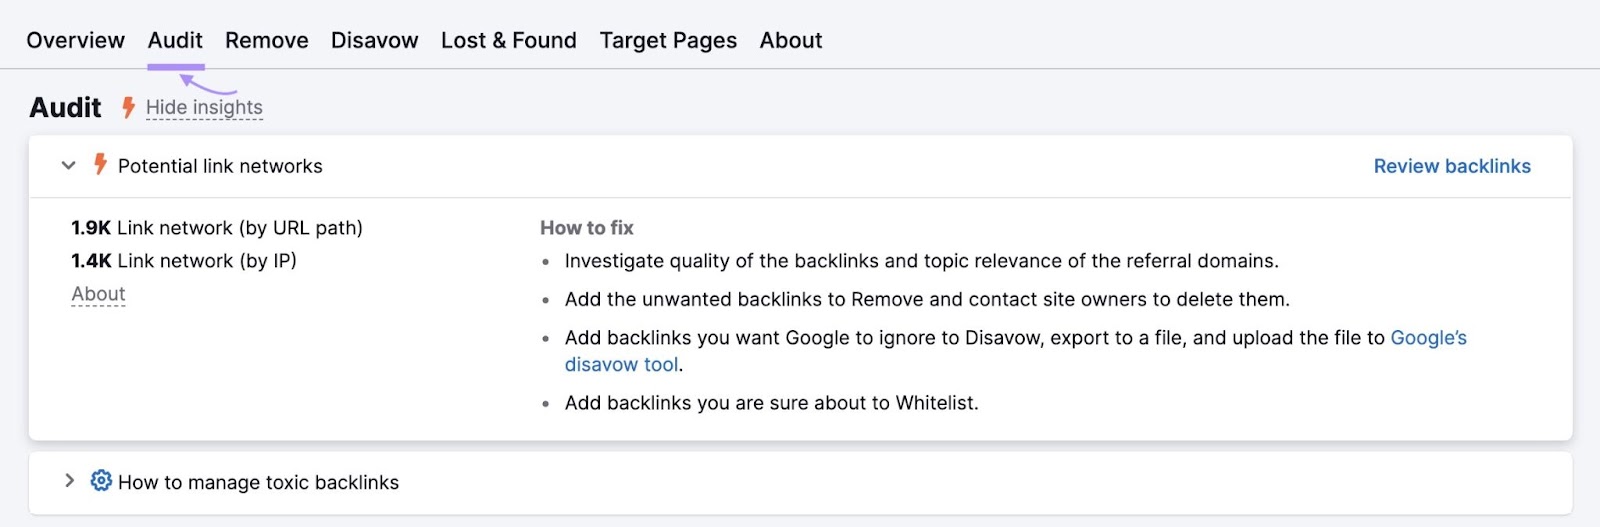
Task: Expand How to manage toxic backlinks chevron
Action: click(x=69, y=481)
